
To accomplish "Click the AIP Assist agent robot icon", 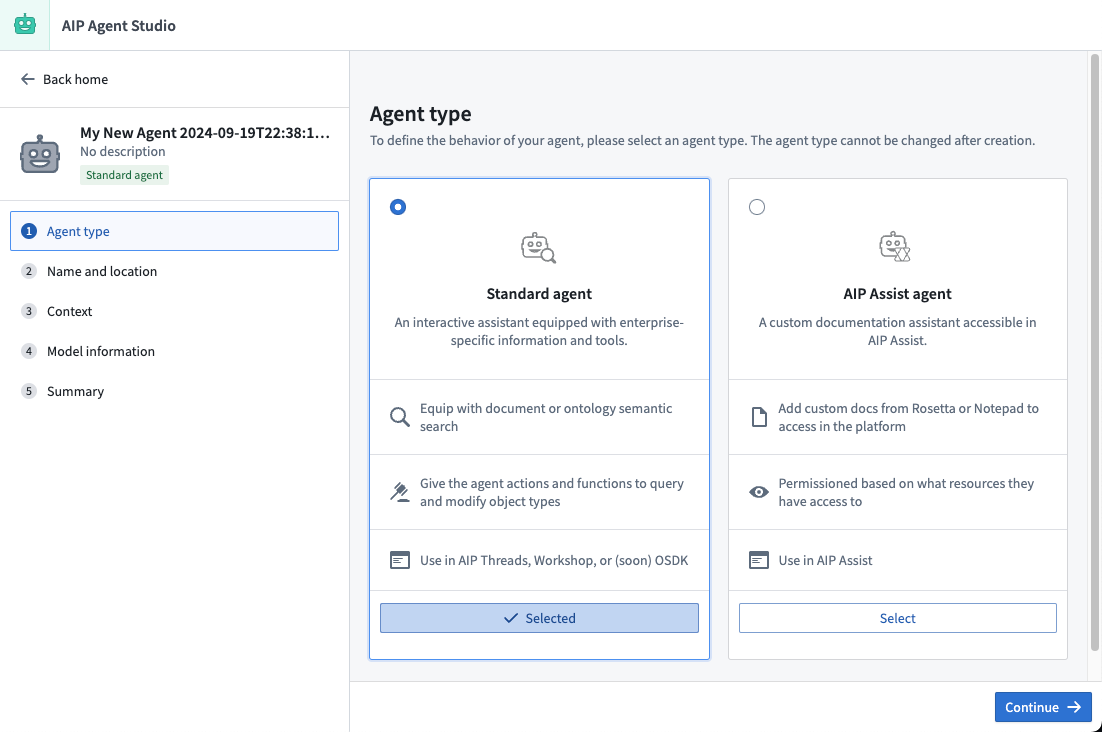I will coord(895,247).
